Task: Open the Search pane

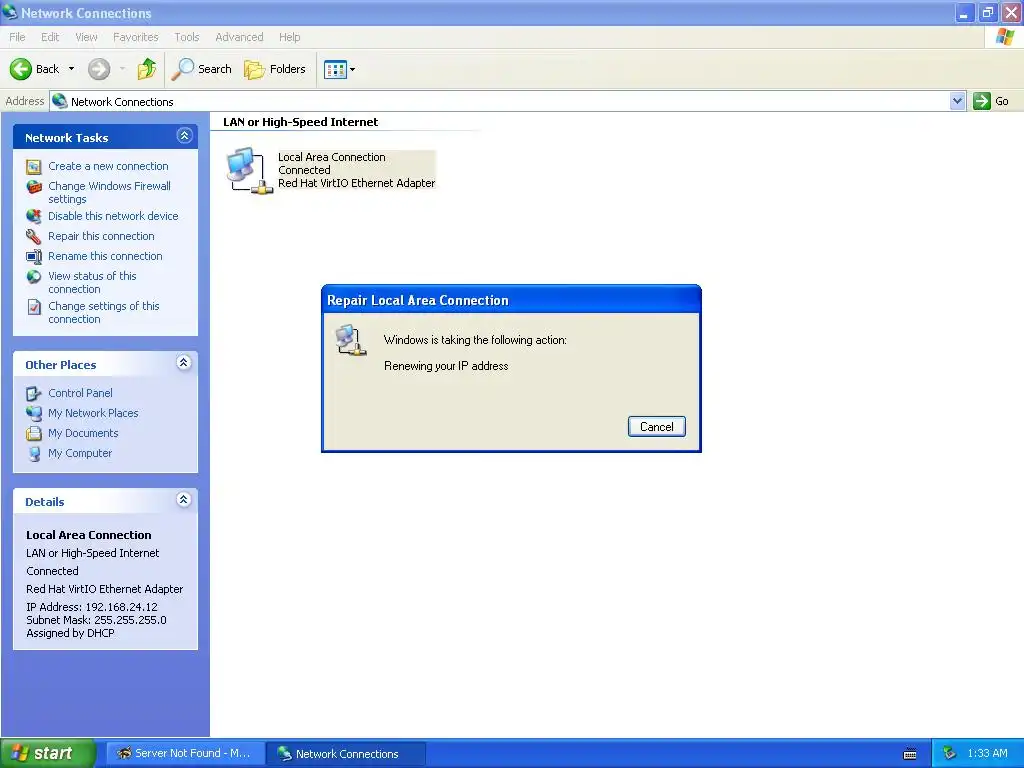Action: pos(201,69)
